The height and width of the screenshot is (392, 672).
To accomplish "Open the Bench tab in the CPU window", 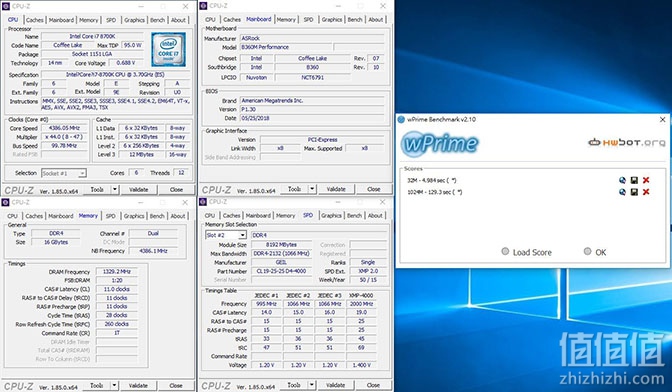I will [157, 20].
